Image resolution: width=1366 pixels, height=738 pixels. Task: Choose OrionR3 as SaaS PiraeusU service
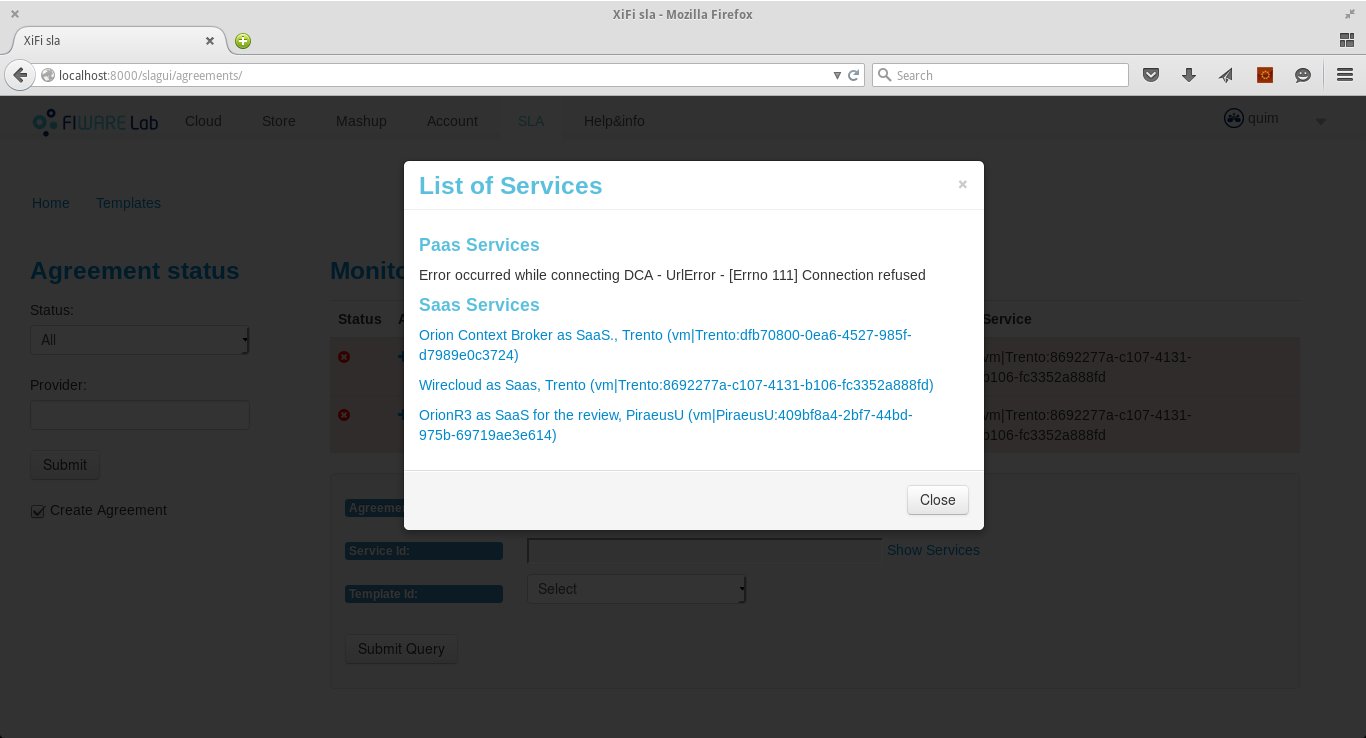point(666,425)
